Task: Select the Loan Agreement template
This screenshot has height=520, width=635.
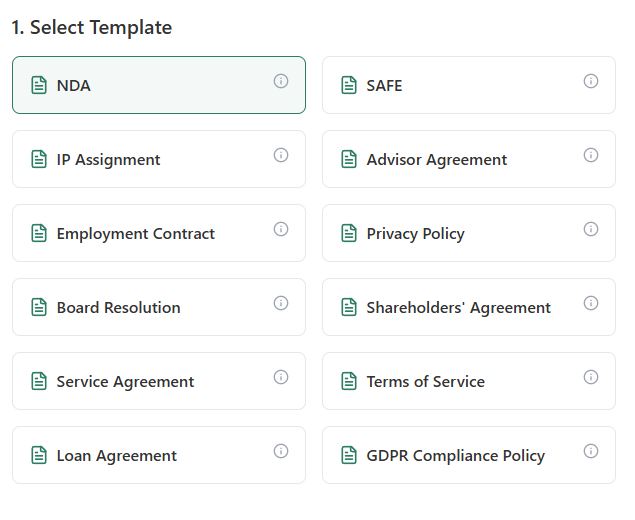Action: (x=150, y=456)
